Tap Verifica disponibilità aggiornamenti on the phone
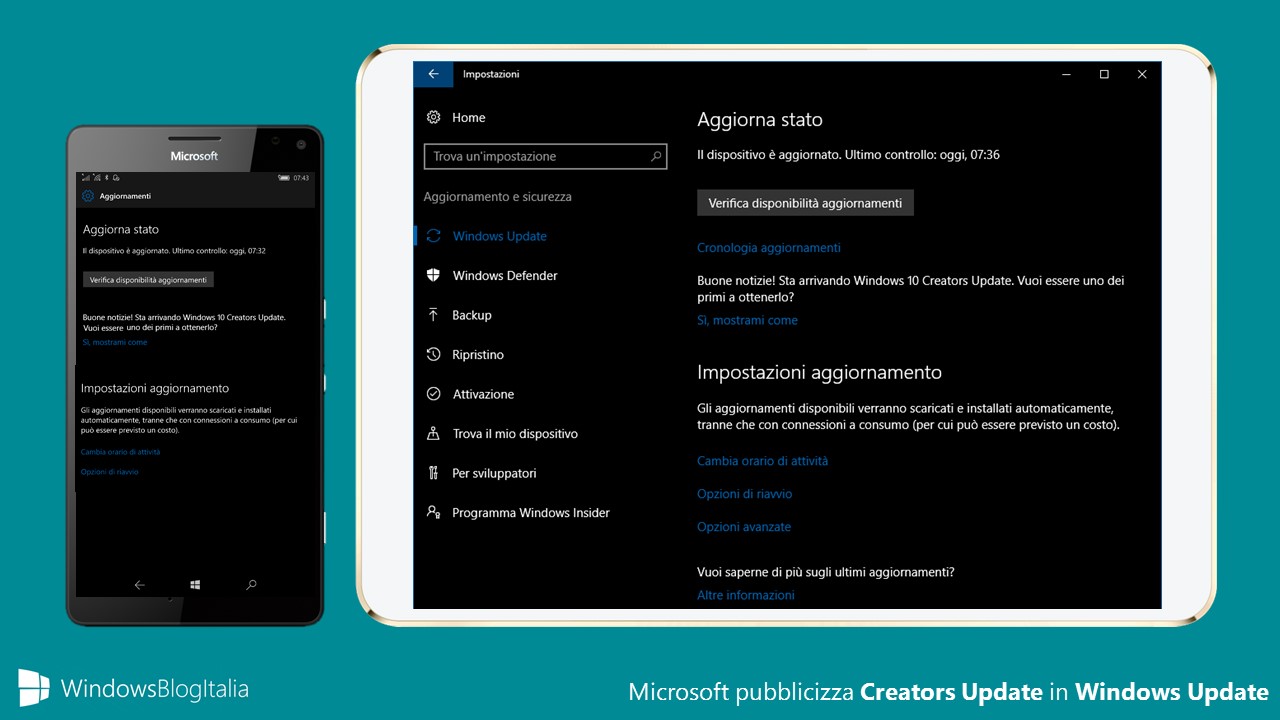 coord(148,280)
